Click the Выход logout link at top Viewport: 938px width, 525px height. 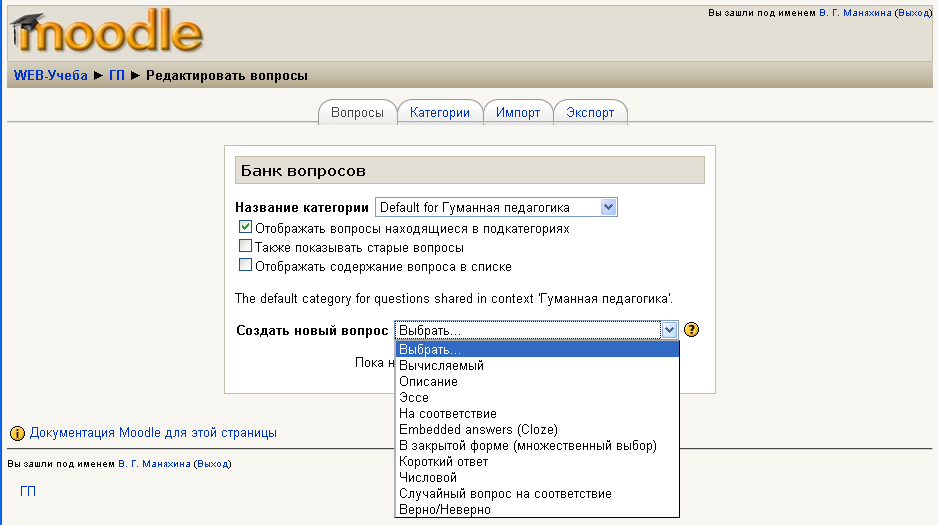point(912,13)
